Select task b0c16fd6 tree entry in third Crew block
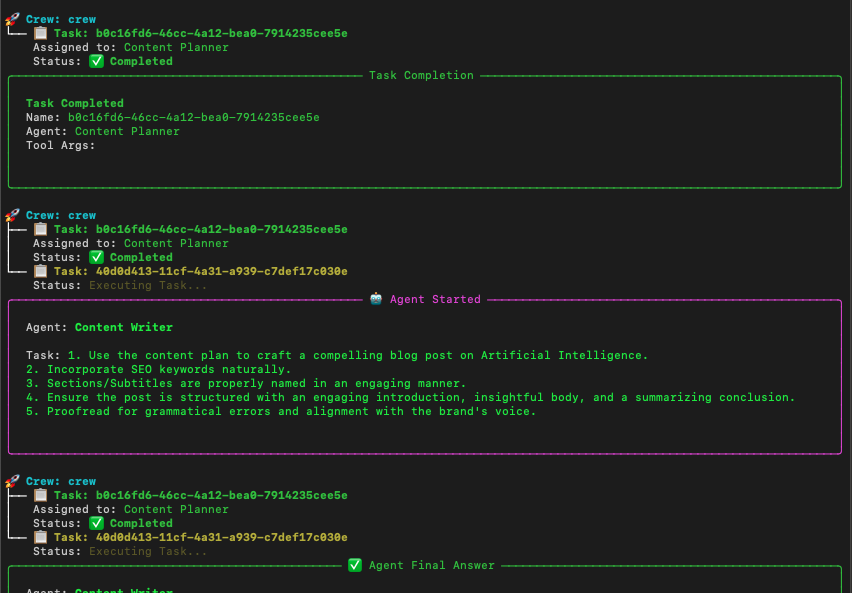This screenshot has width=852, height=593. pyautogui.click(x=200, y=495)
